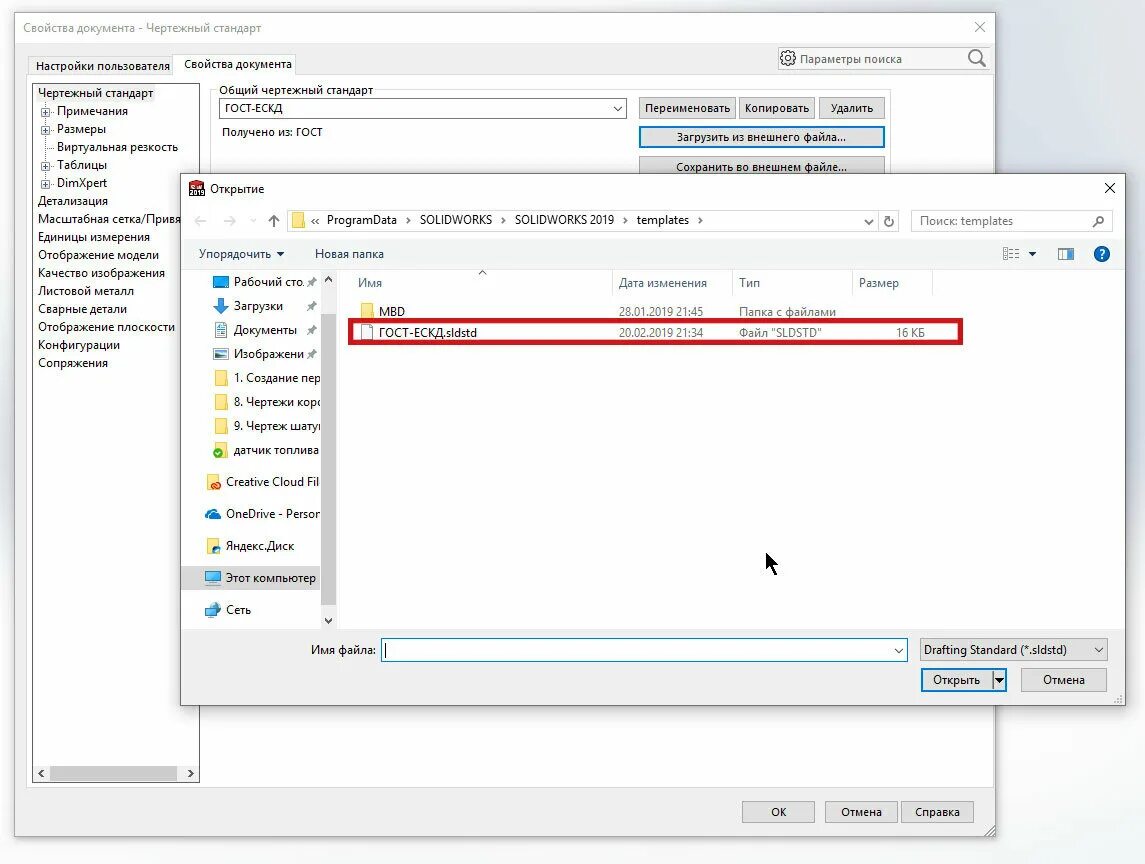The height and width of the screenshot is (864, 1145).
Task: Expand Таблицы tree node
Action: coord(45,166)
